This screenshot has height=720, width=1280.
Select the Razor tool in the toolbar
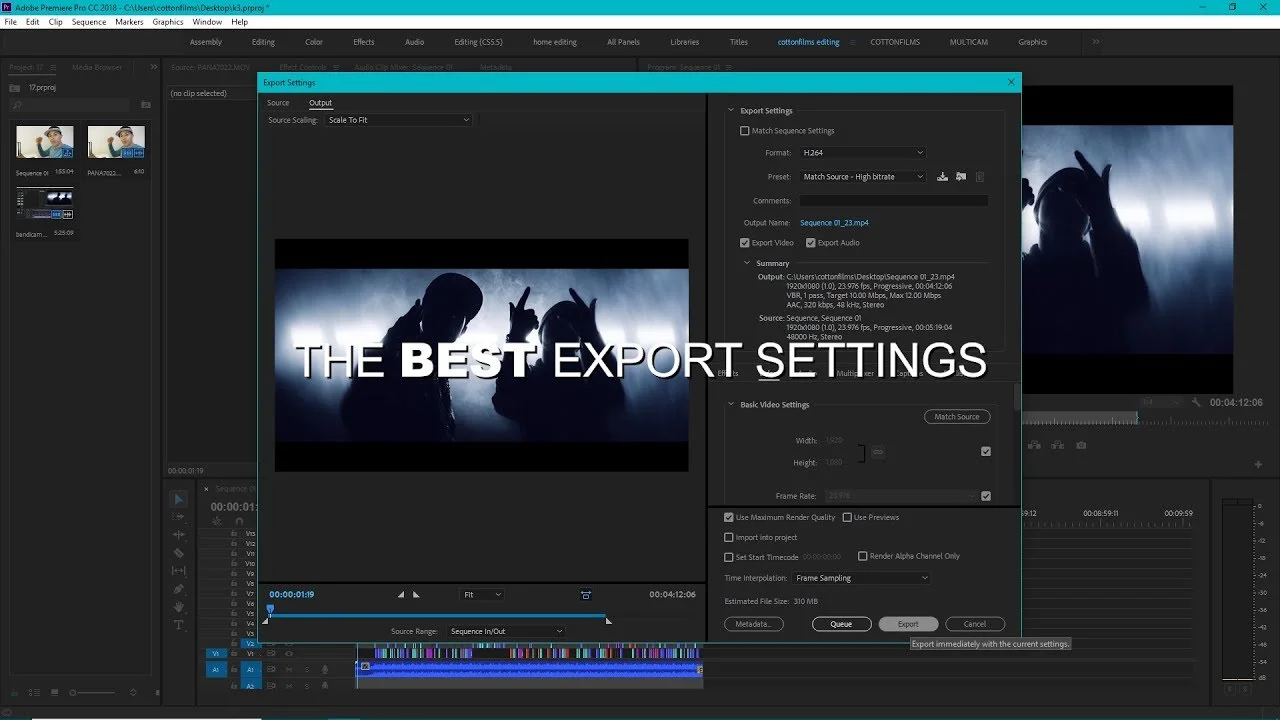(179, 553)
